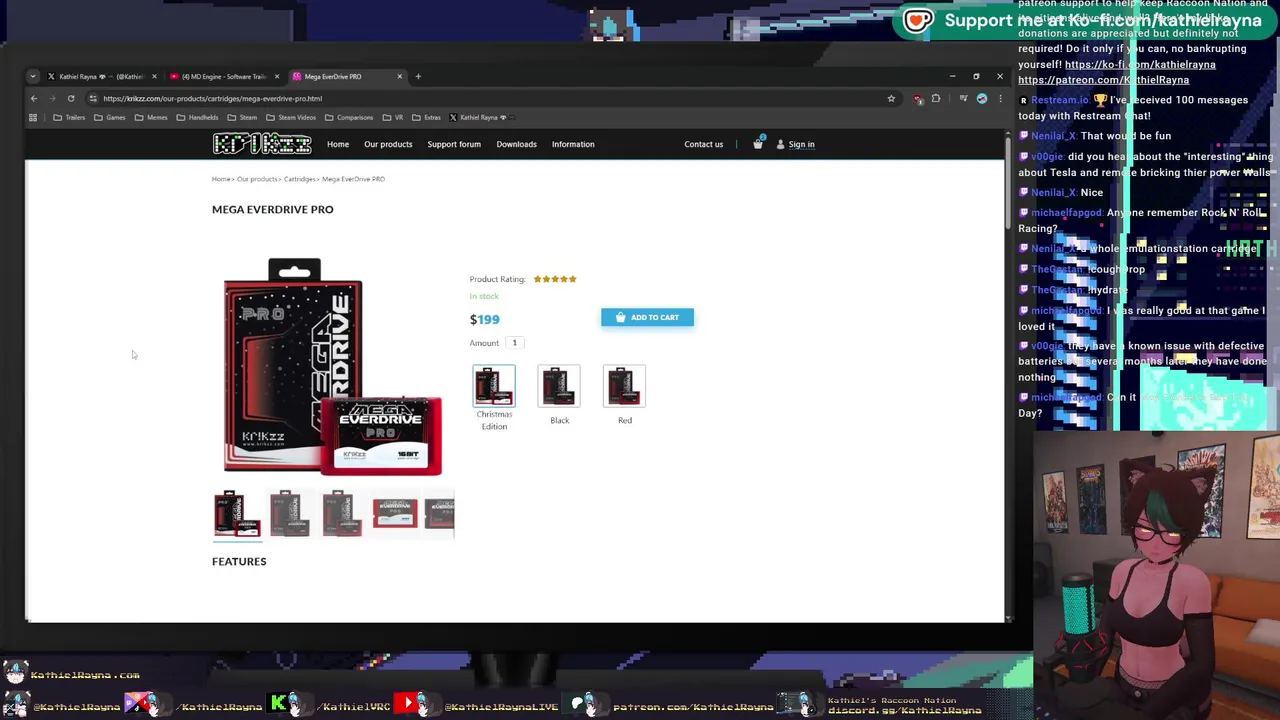Close the Mega EverDrive PRO tab
Image resolution: width=1280 pixels, height=720 pixels.
click(x=399, y=76)
